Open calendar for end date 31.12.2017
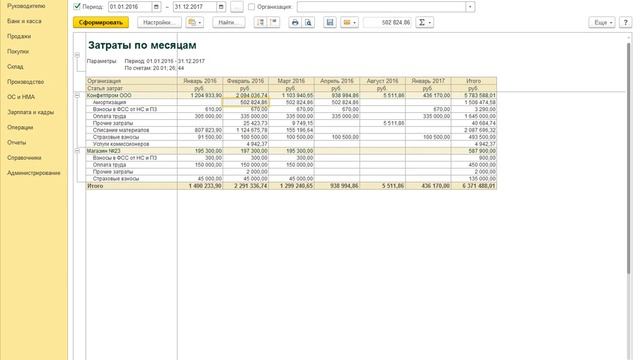 (x=221, y=7)
